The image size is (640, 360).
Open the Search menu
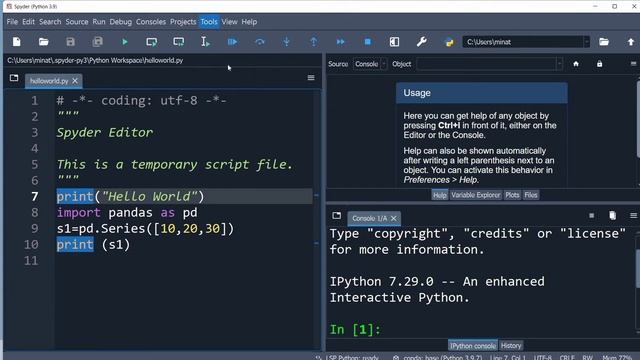(x=50, y=22)
